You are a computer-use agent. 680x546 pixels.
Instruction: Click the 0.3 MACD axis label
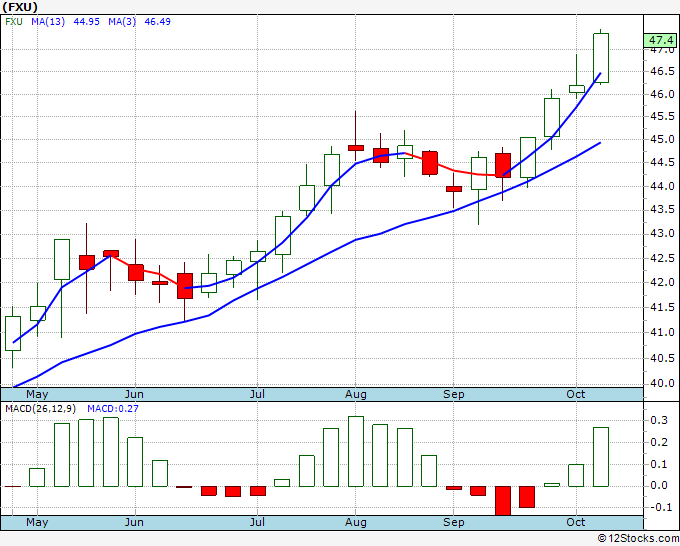(658, 420)
